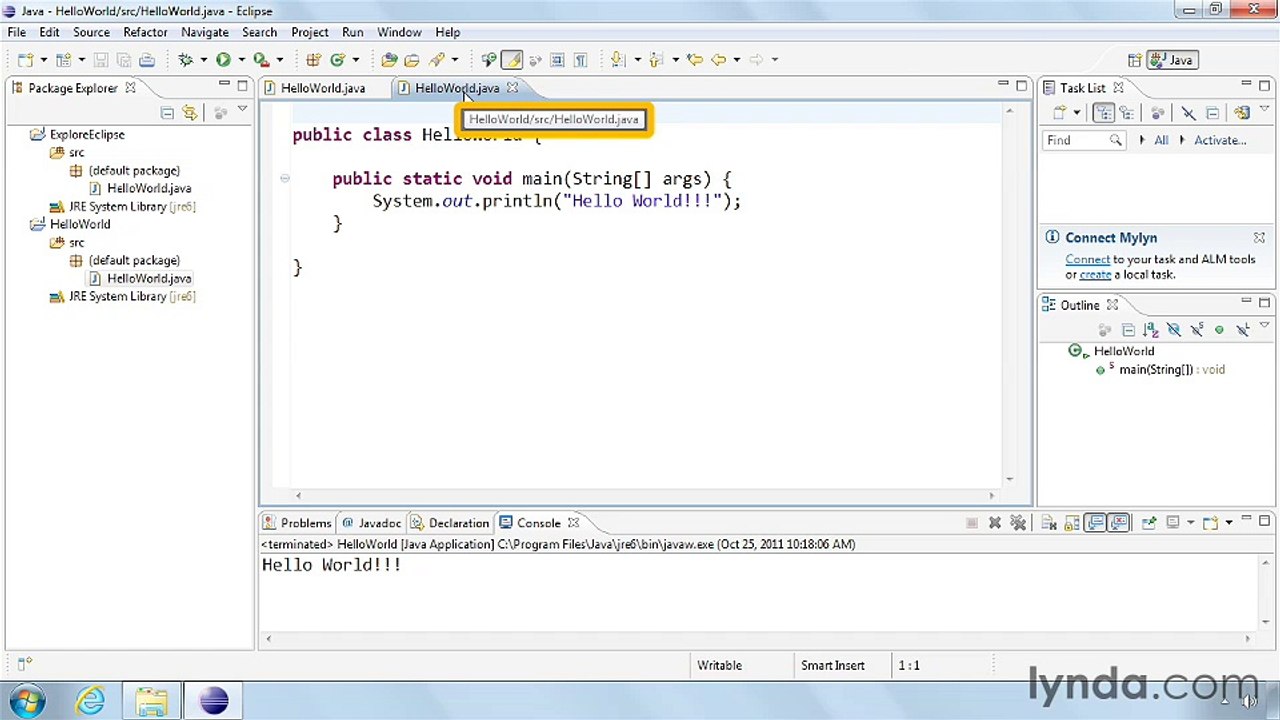1280x720 pixels.
Task: Open the Window menu
Action: [x=399, y=32]
